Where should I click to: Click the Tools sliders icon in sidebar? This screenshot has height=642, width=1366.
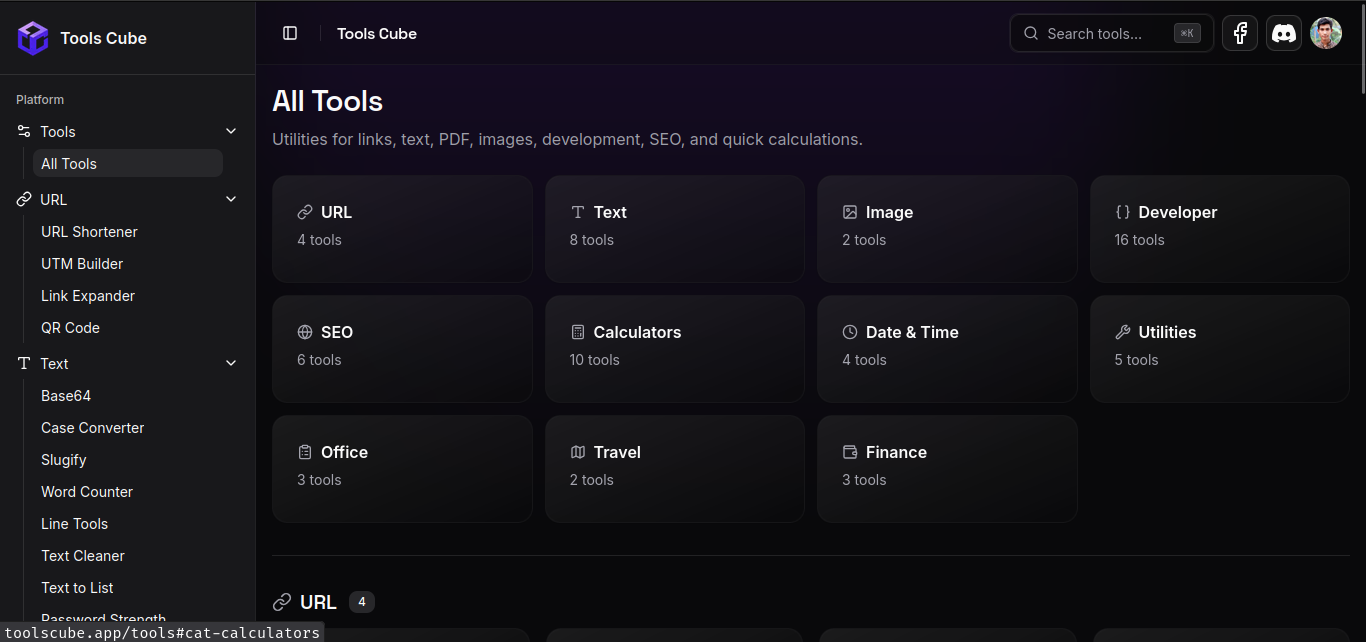(24, 131)
